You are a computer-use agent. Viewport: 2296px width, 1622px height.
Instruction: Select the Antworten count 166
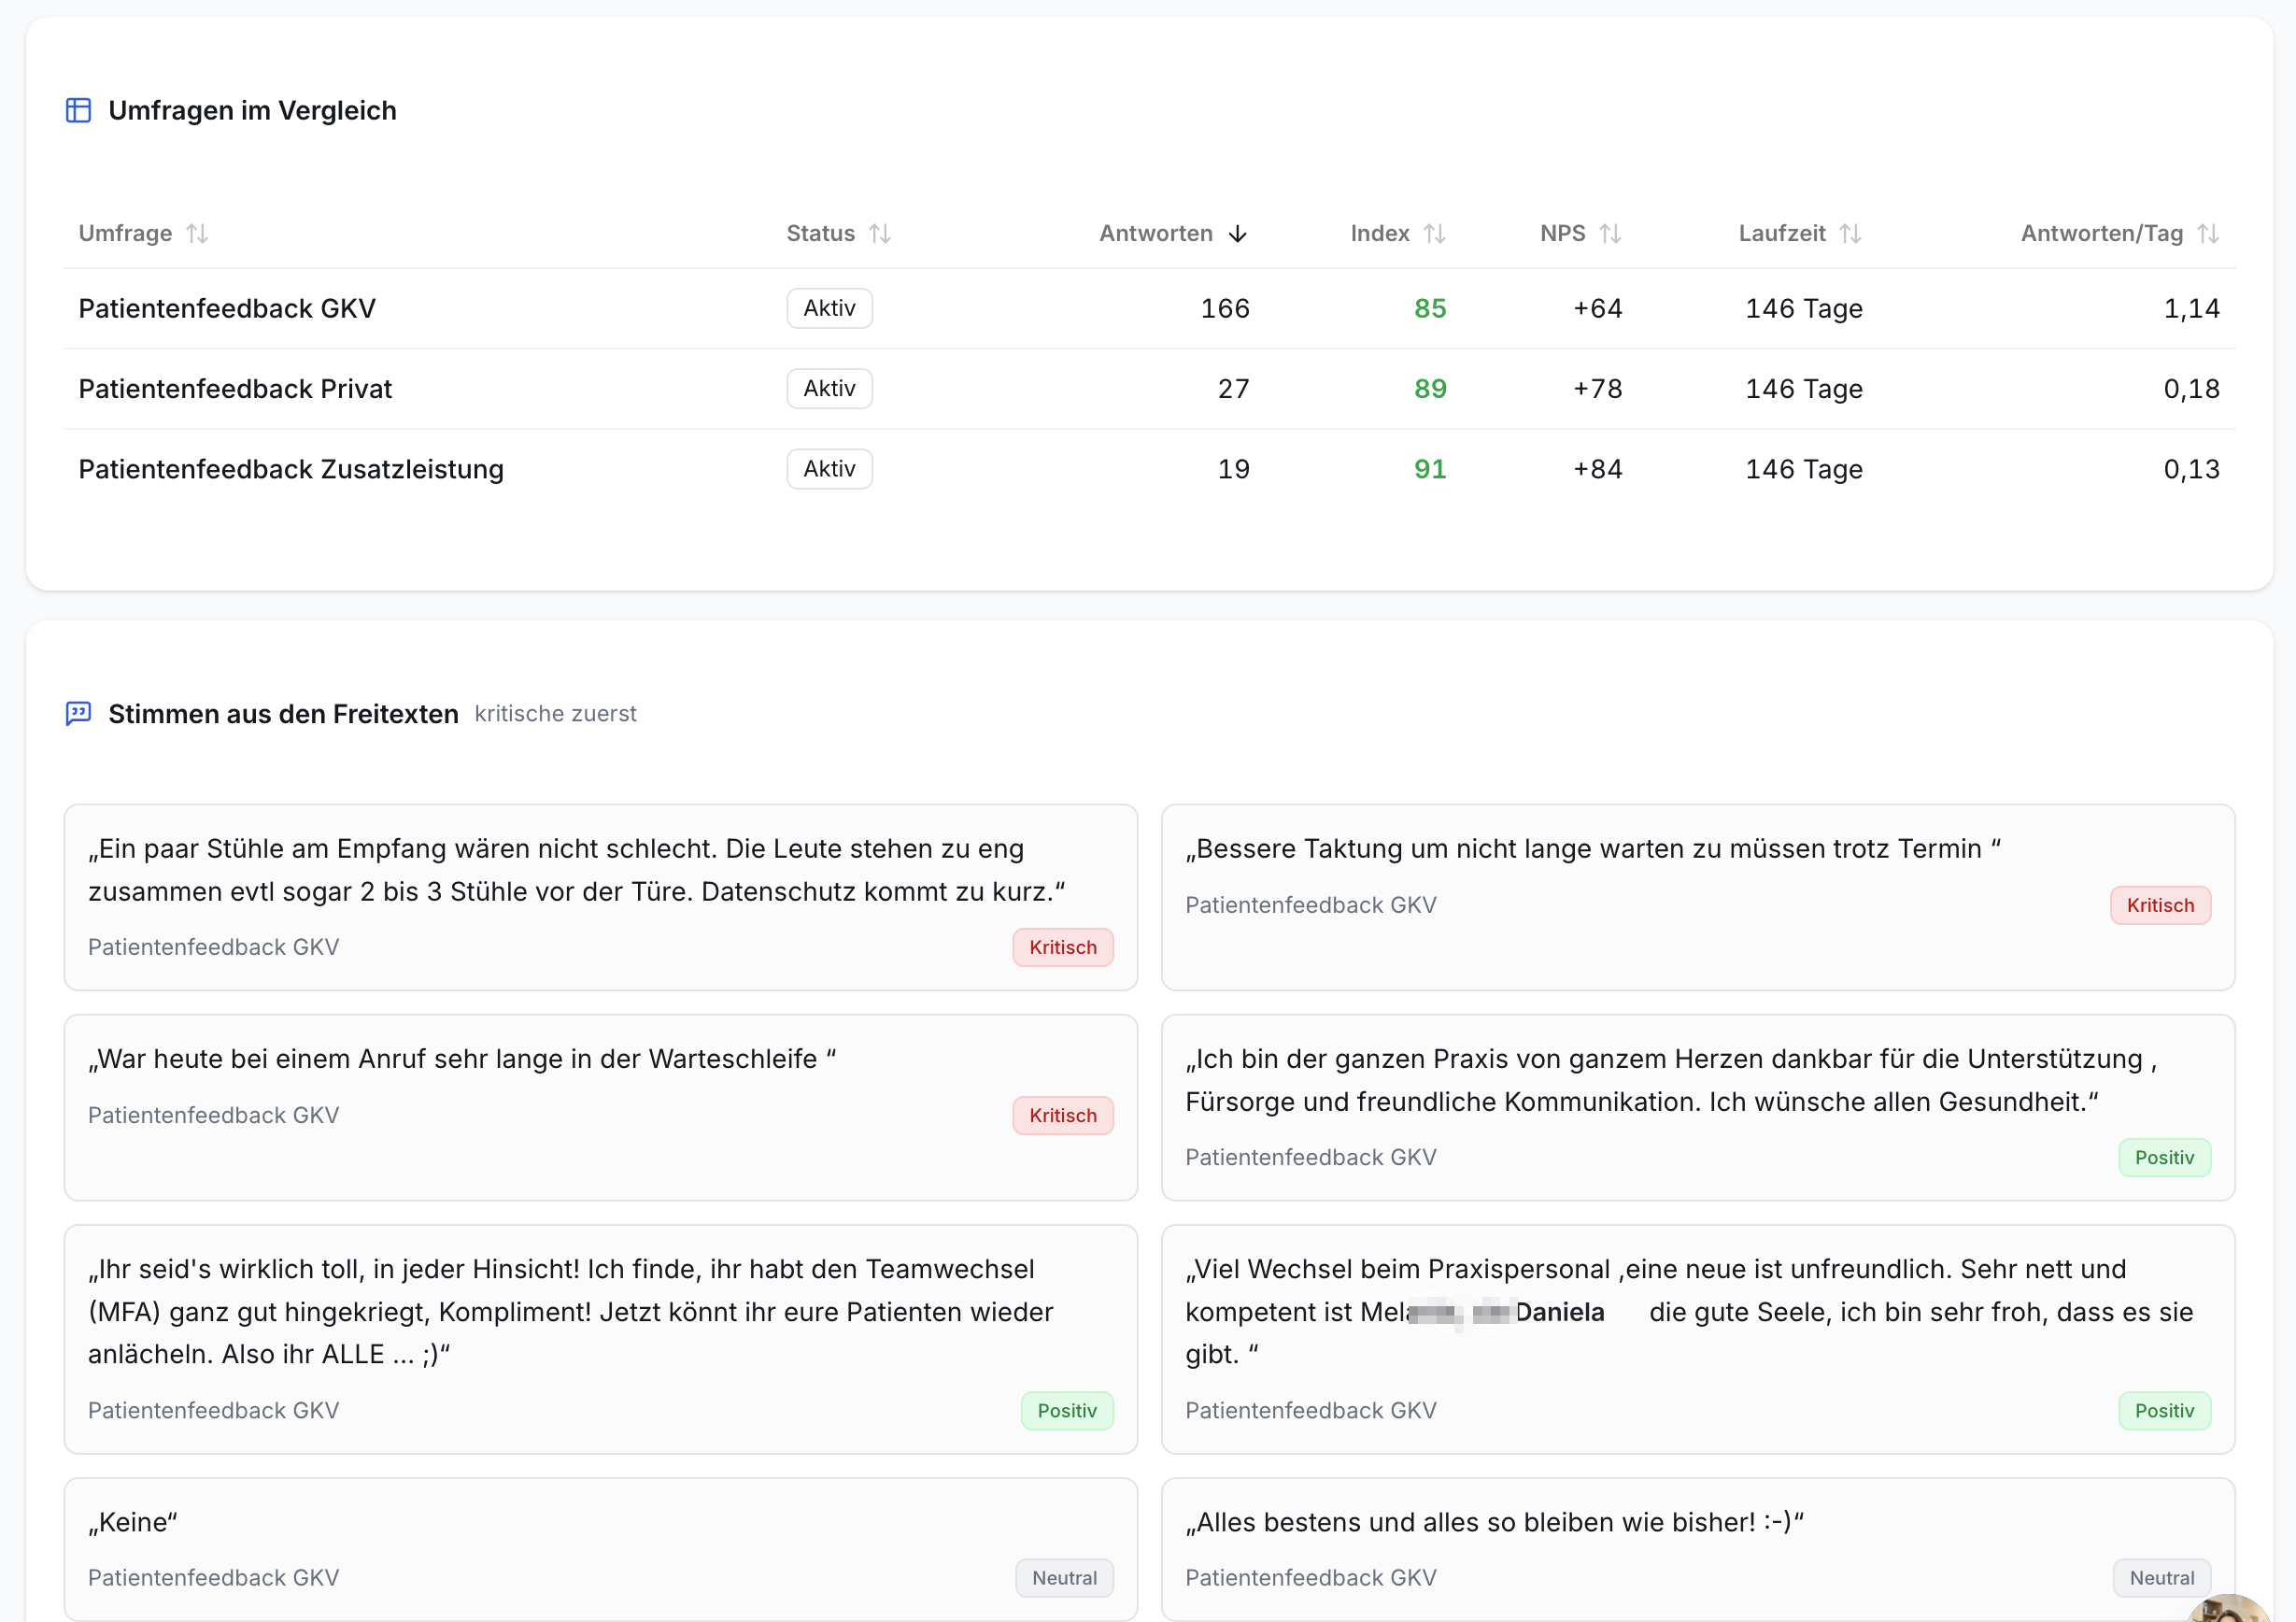[x=1225, y=309]
